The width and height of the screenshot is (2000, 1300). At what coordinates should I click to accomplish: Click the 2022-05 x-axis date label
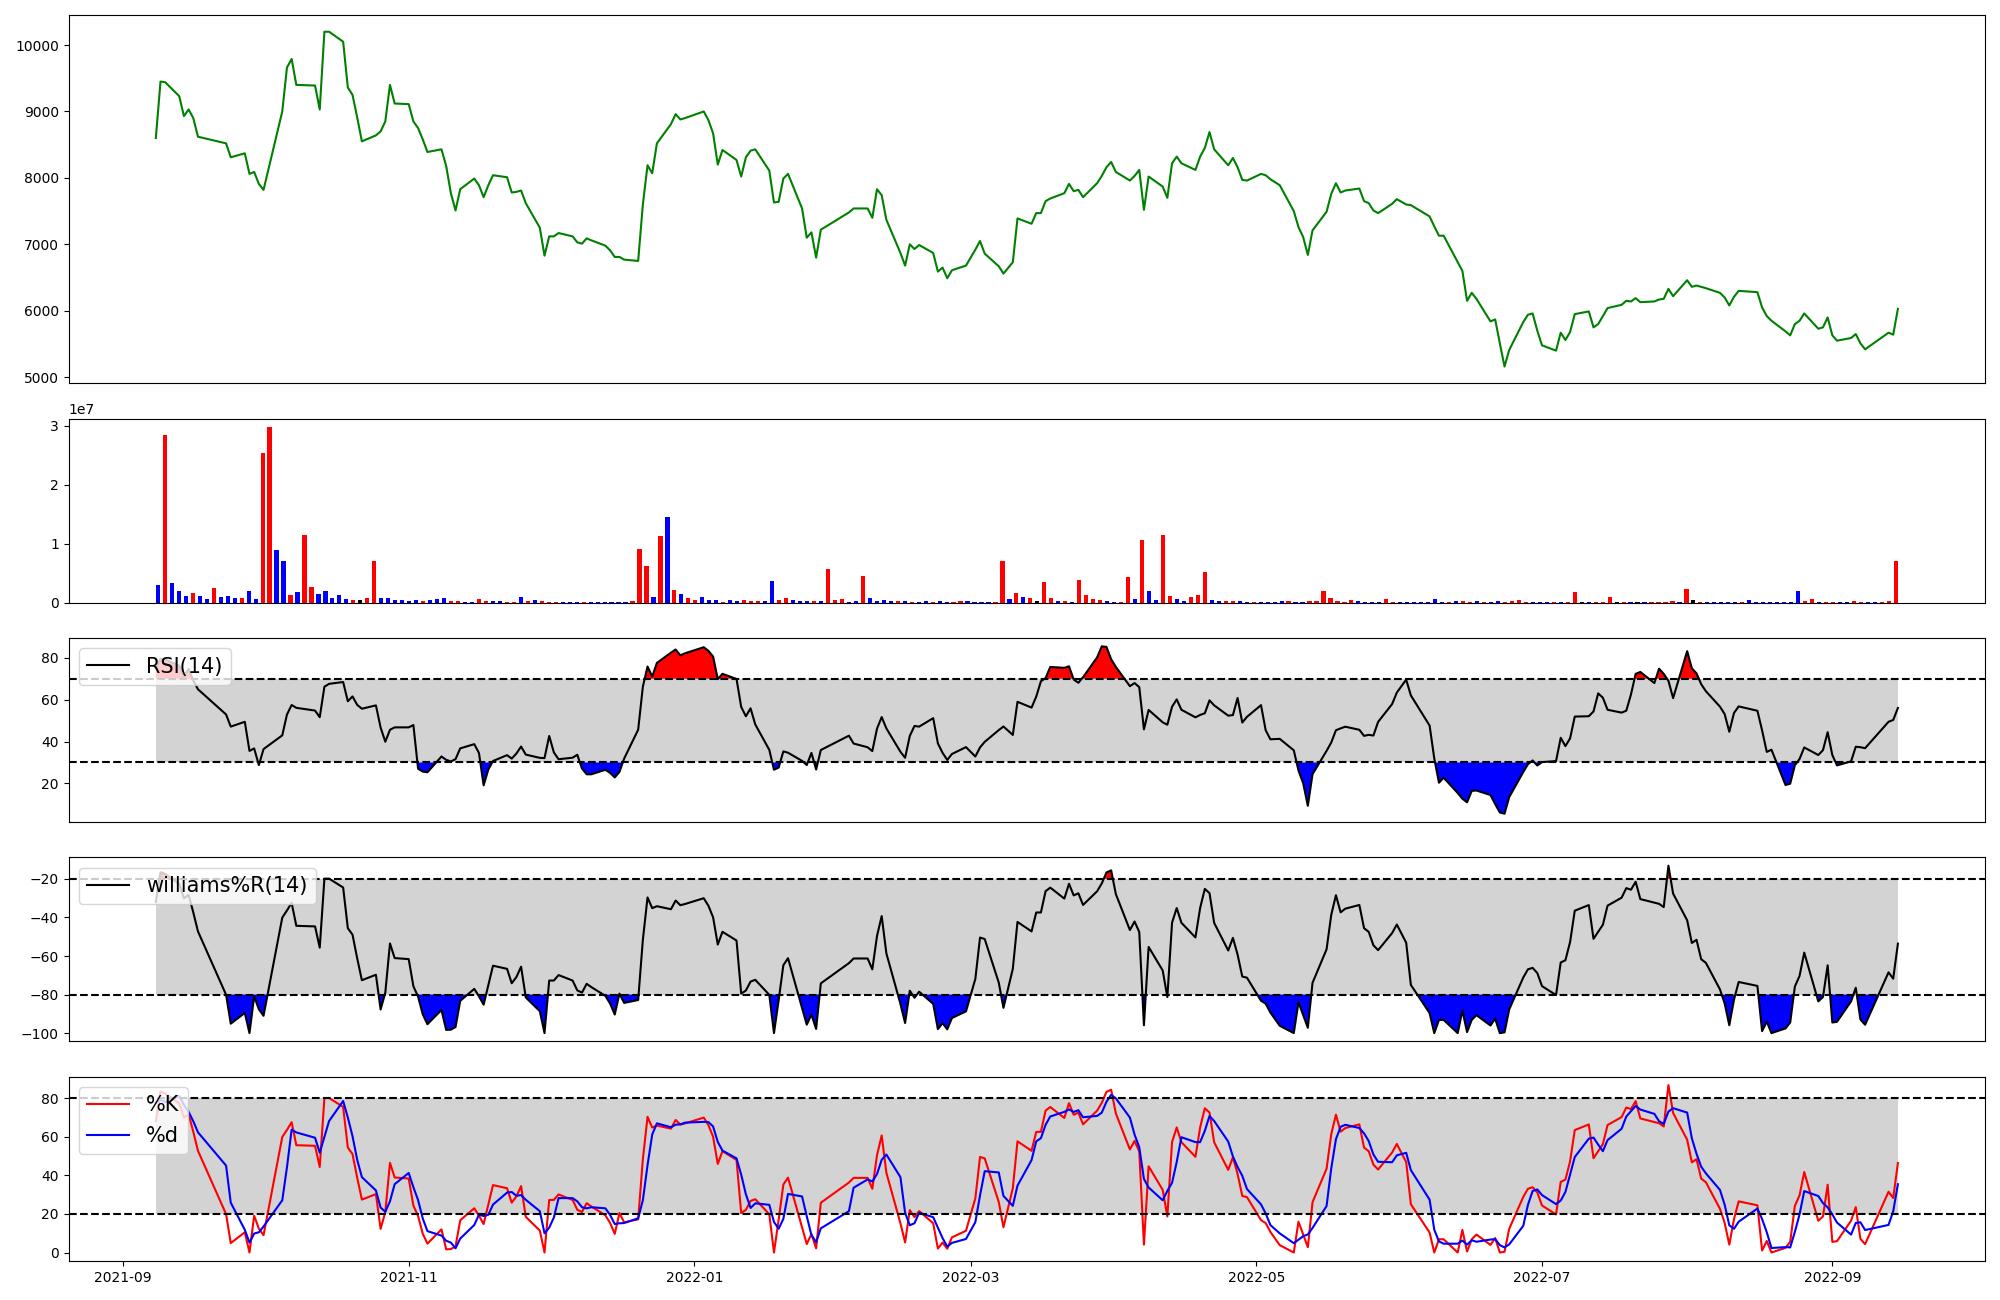(1256, 1277)
